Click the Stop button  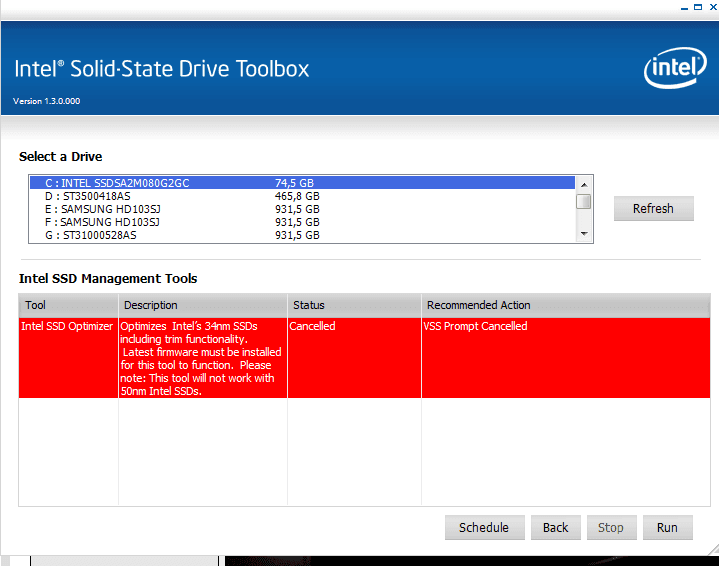coord(611,527)
